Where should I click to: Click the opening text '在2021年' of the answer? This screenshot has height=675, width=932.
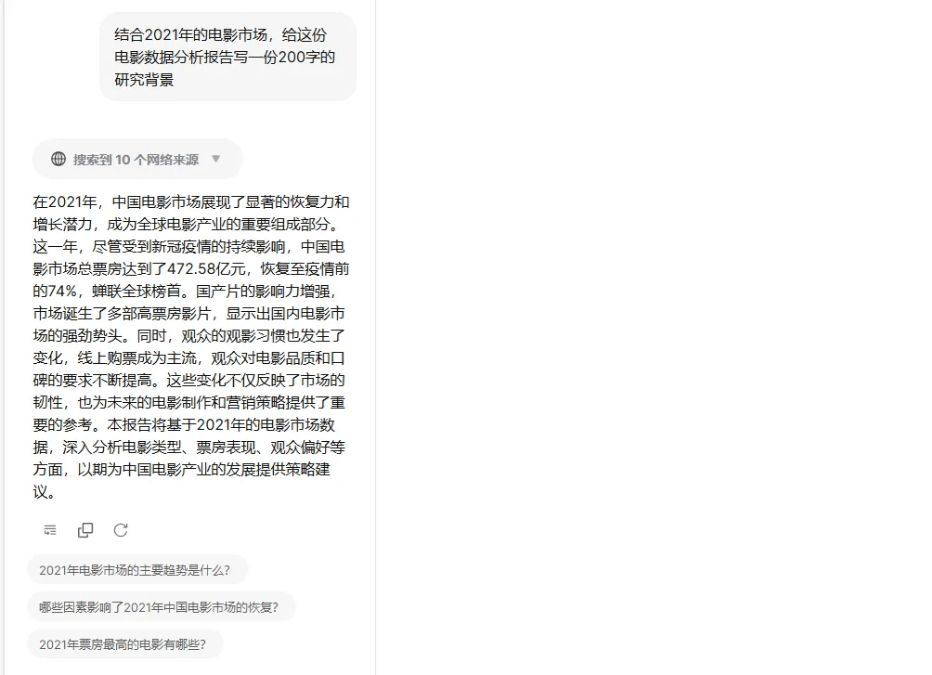pyautogui.click(x=65, y=202)
